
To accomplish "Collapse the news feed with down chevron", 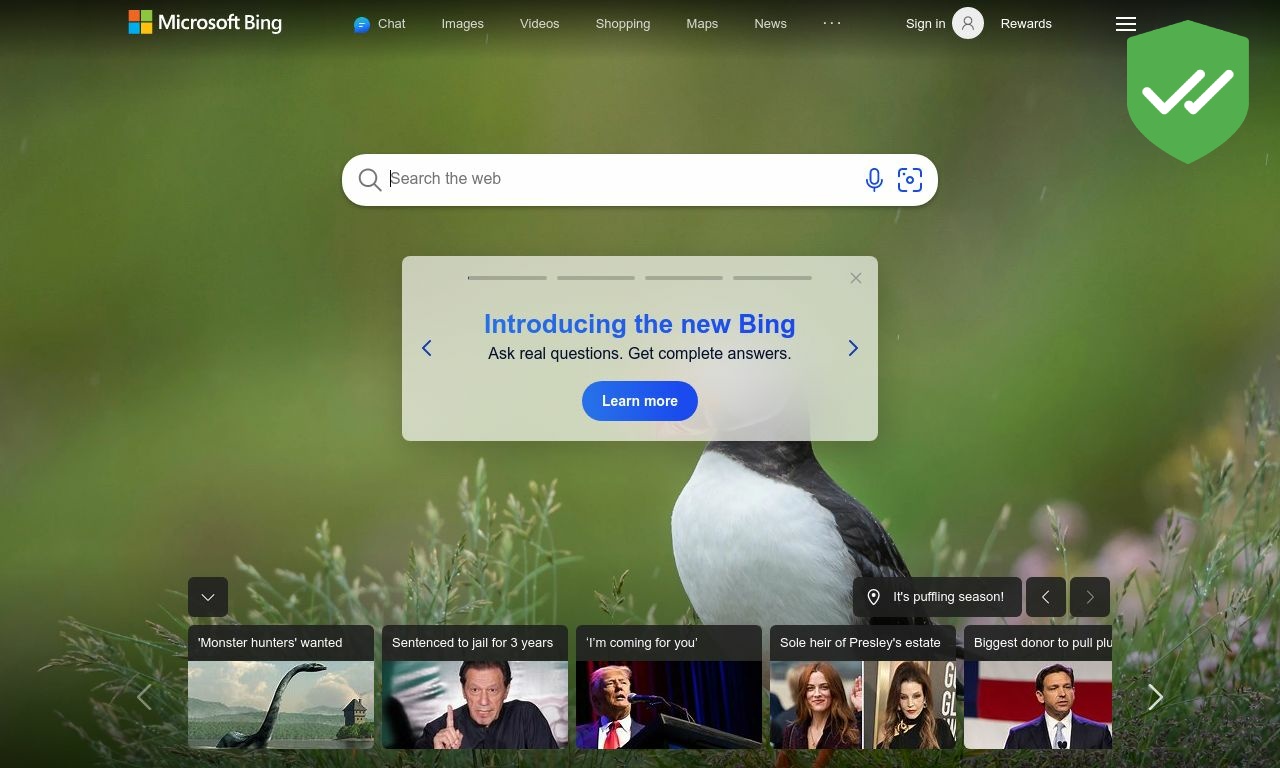I will pyautogui.click(x=208, y=597).
